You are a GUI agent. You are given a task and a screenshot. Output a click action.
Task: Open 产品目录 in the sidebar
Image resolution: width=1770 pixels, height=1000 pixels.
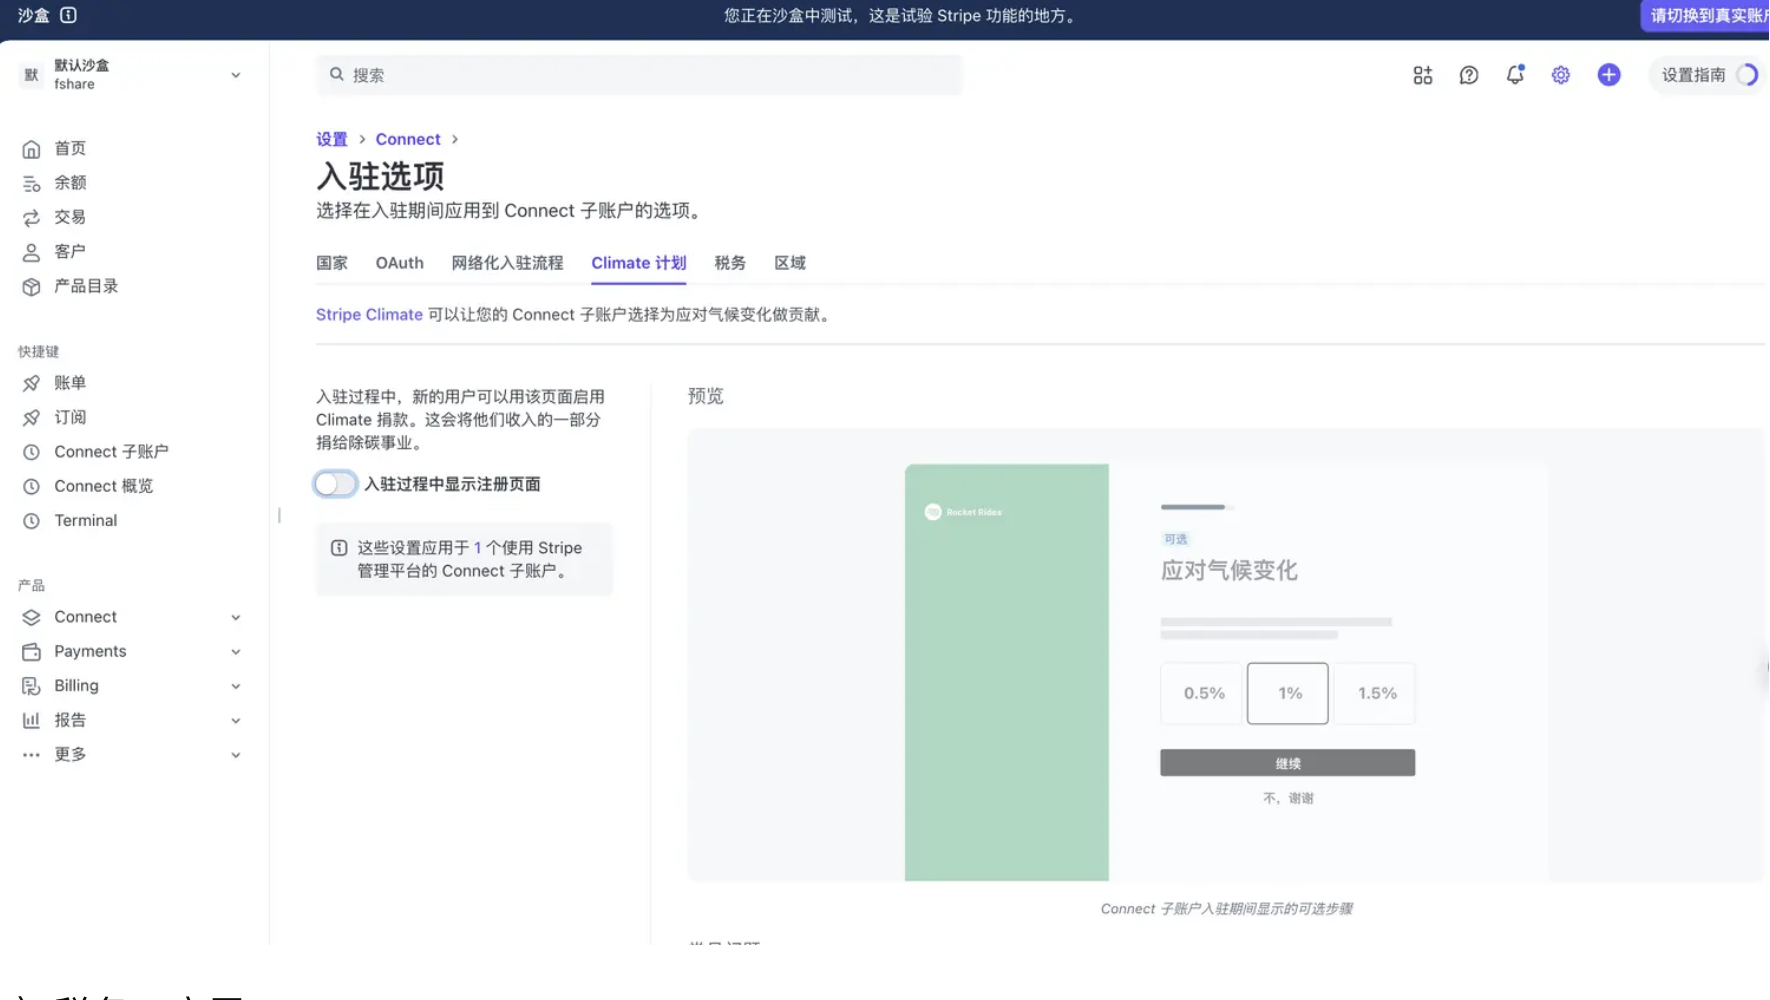(x=86, y=287)
